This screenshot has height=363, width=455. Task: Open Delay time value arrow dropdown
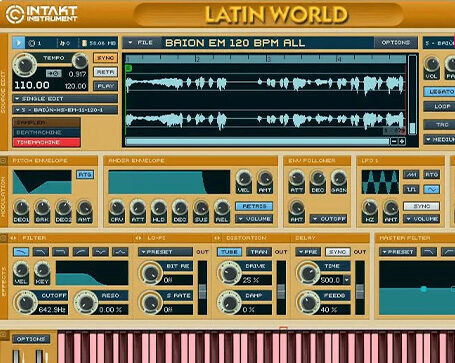tap(347, 280)
